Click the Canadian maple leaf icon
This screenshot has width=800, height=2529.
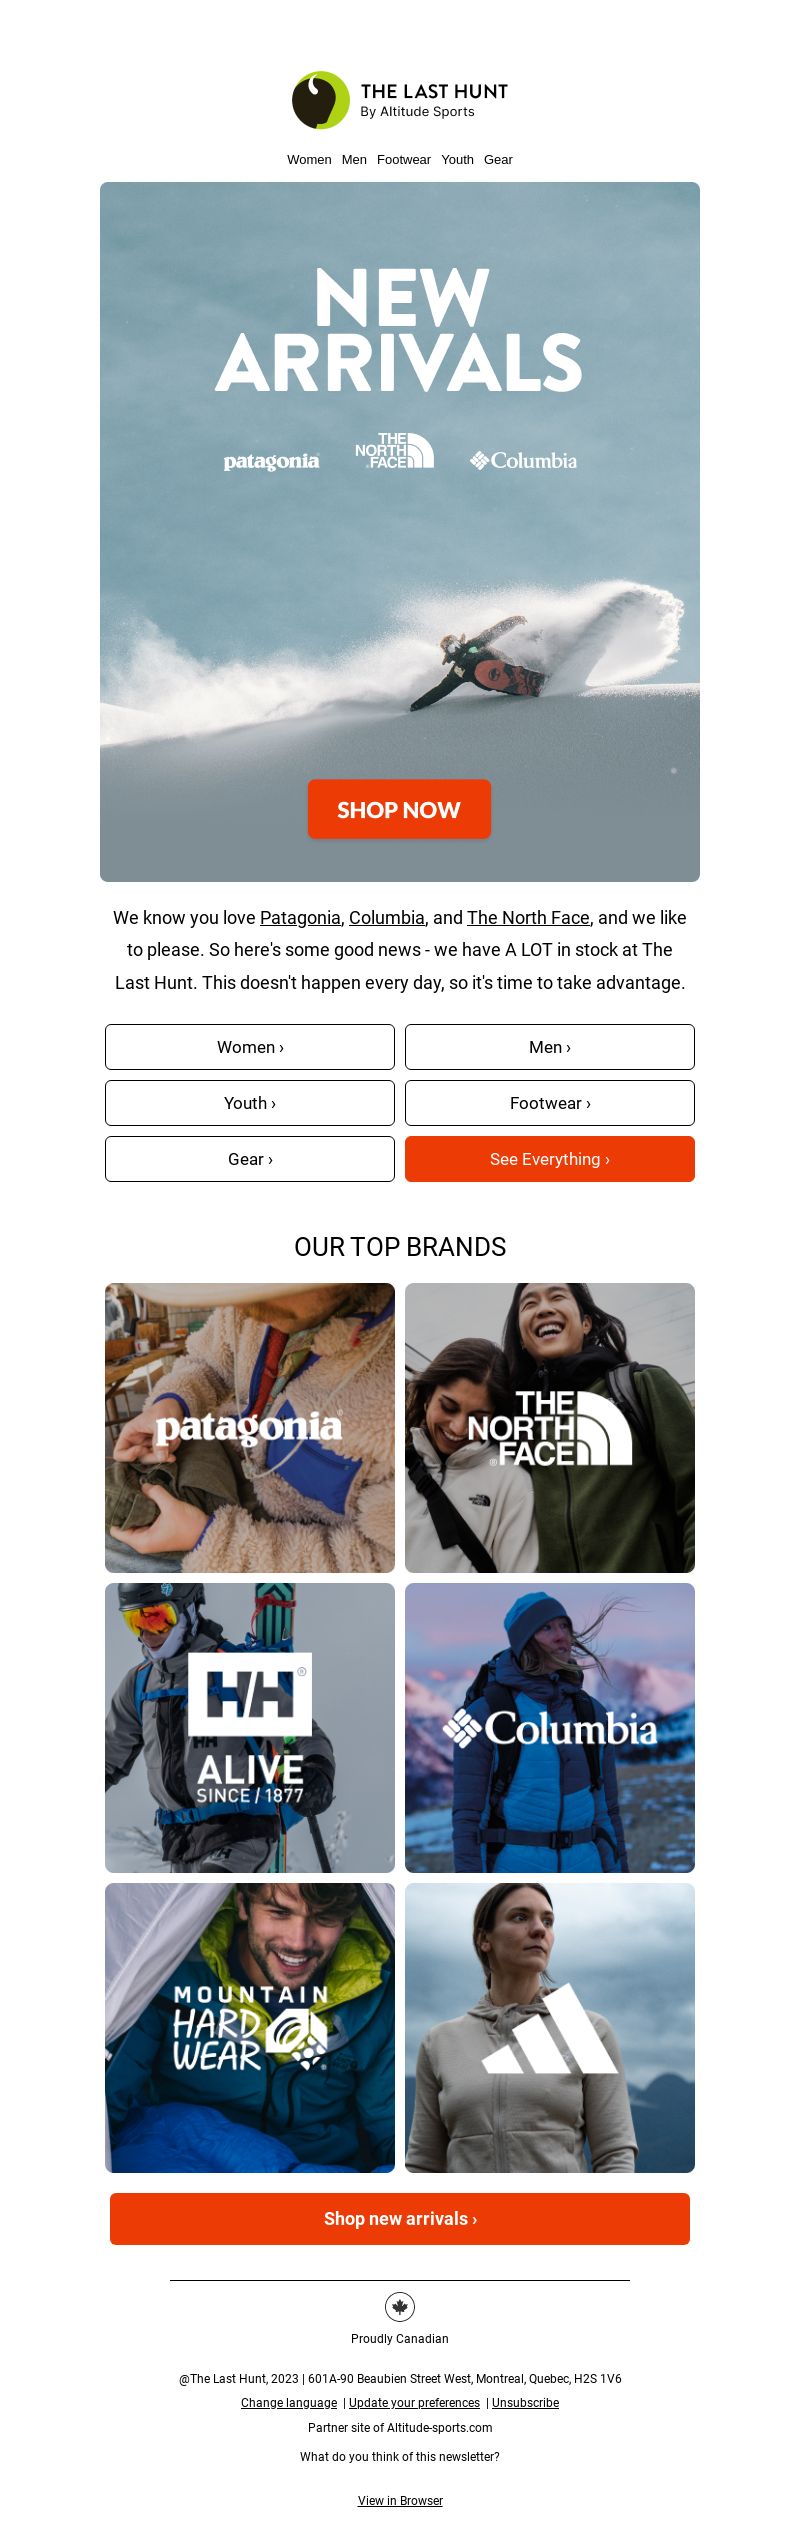[400, 2306]
